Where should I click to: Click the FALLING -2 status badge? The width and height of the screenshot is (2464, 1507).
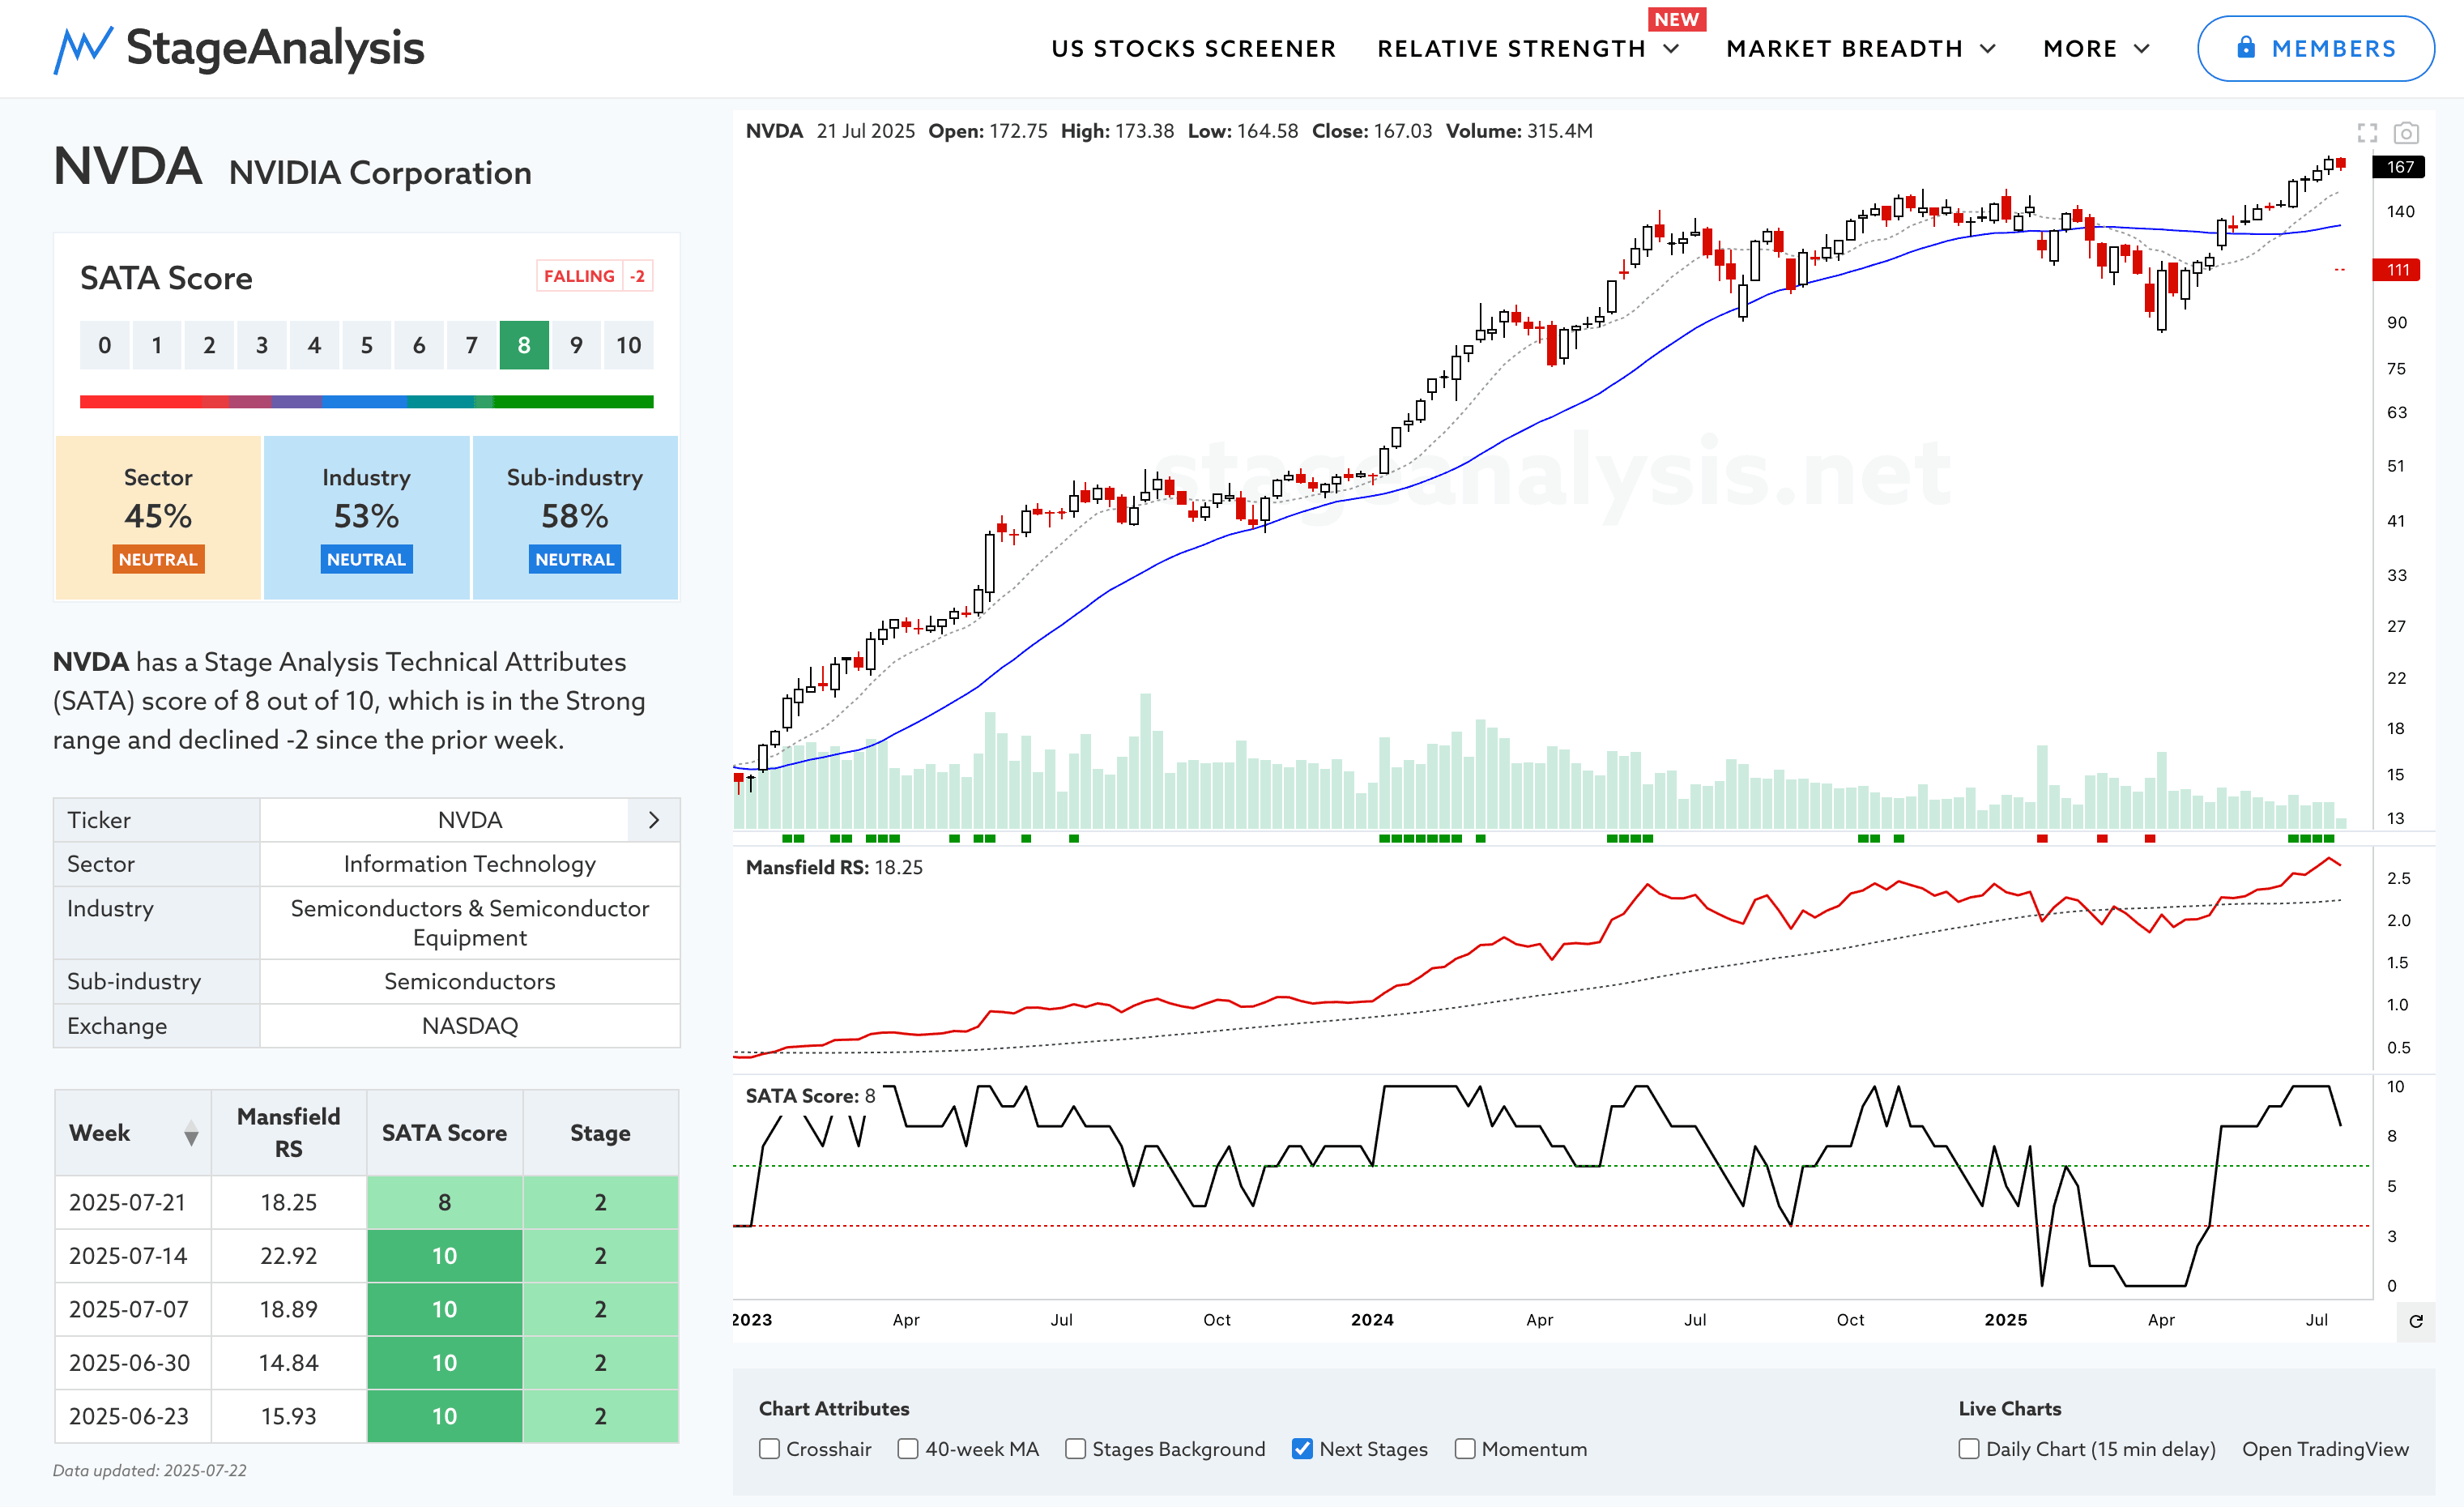click(595, 276)
